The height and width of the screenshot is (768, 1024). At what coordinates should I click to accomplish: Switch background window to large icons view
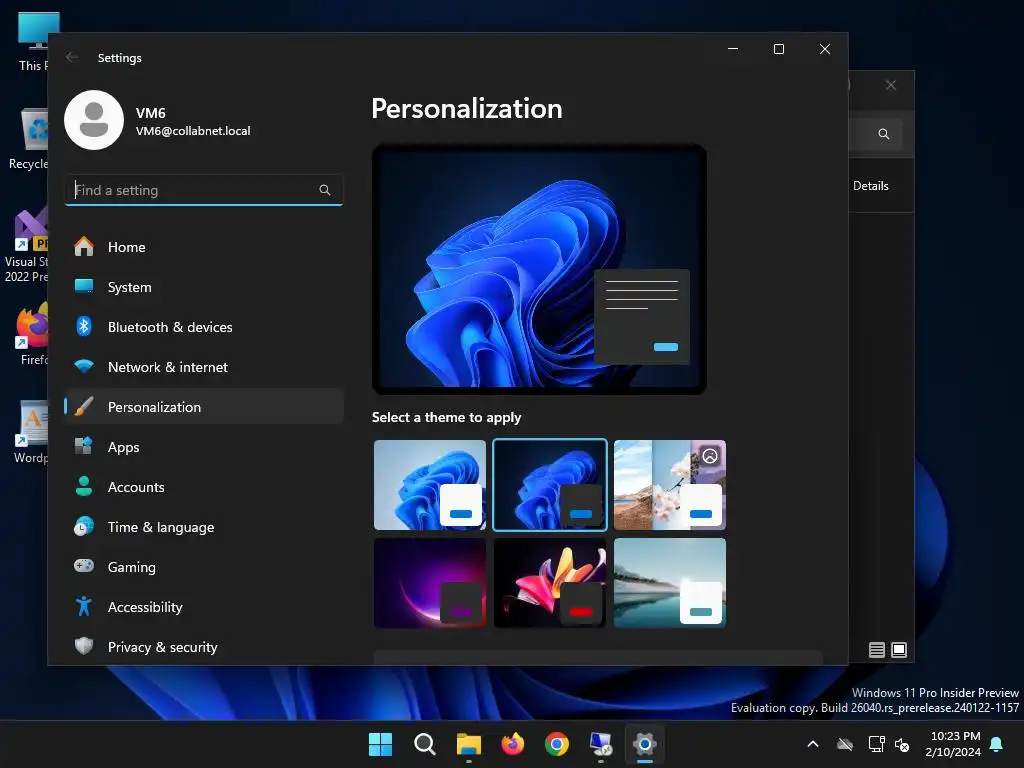tap(899, 650)
